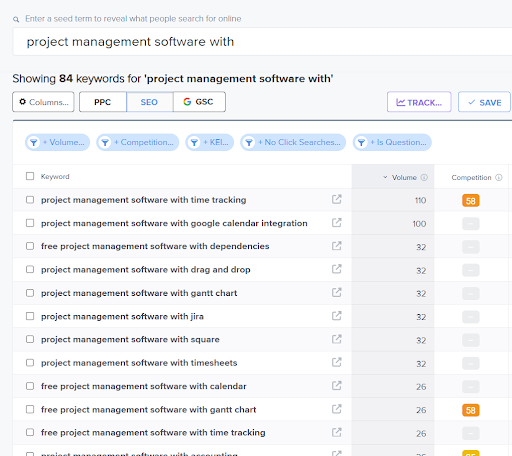Open external link for 'with jira' keyword
512x456 pixels.
coord(337,316)
